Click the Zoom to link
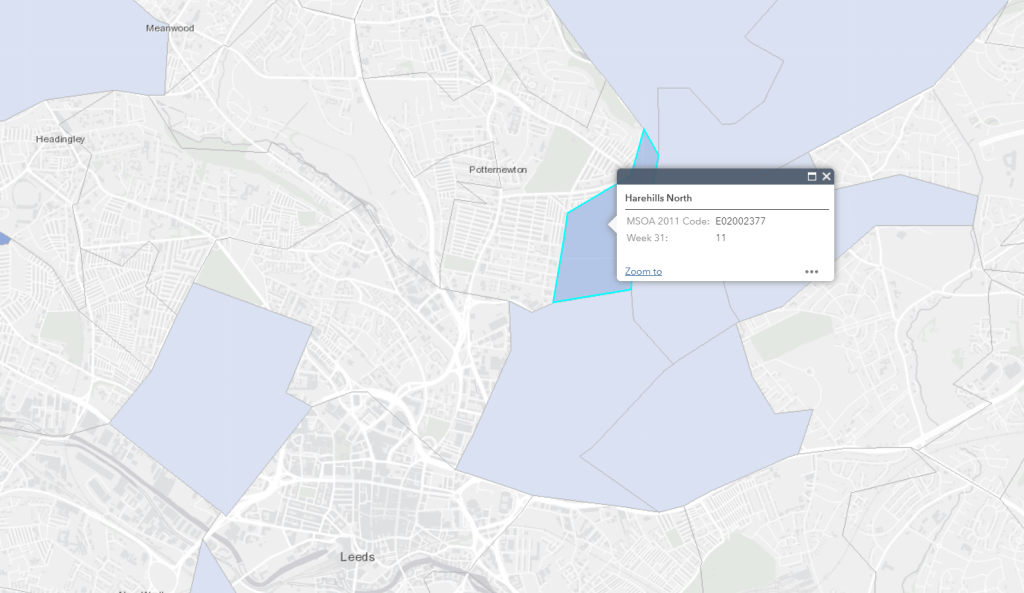Image resolution: width=1024 pixels, height=593 pixels. (643, 271)
